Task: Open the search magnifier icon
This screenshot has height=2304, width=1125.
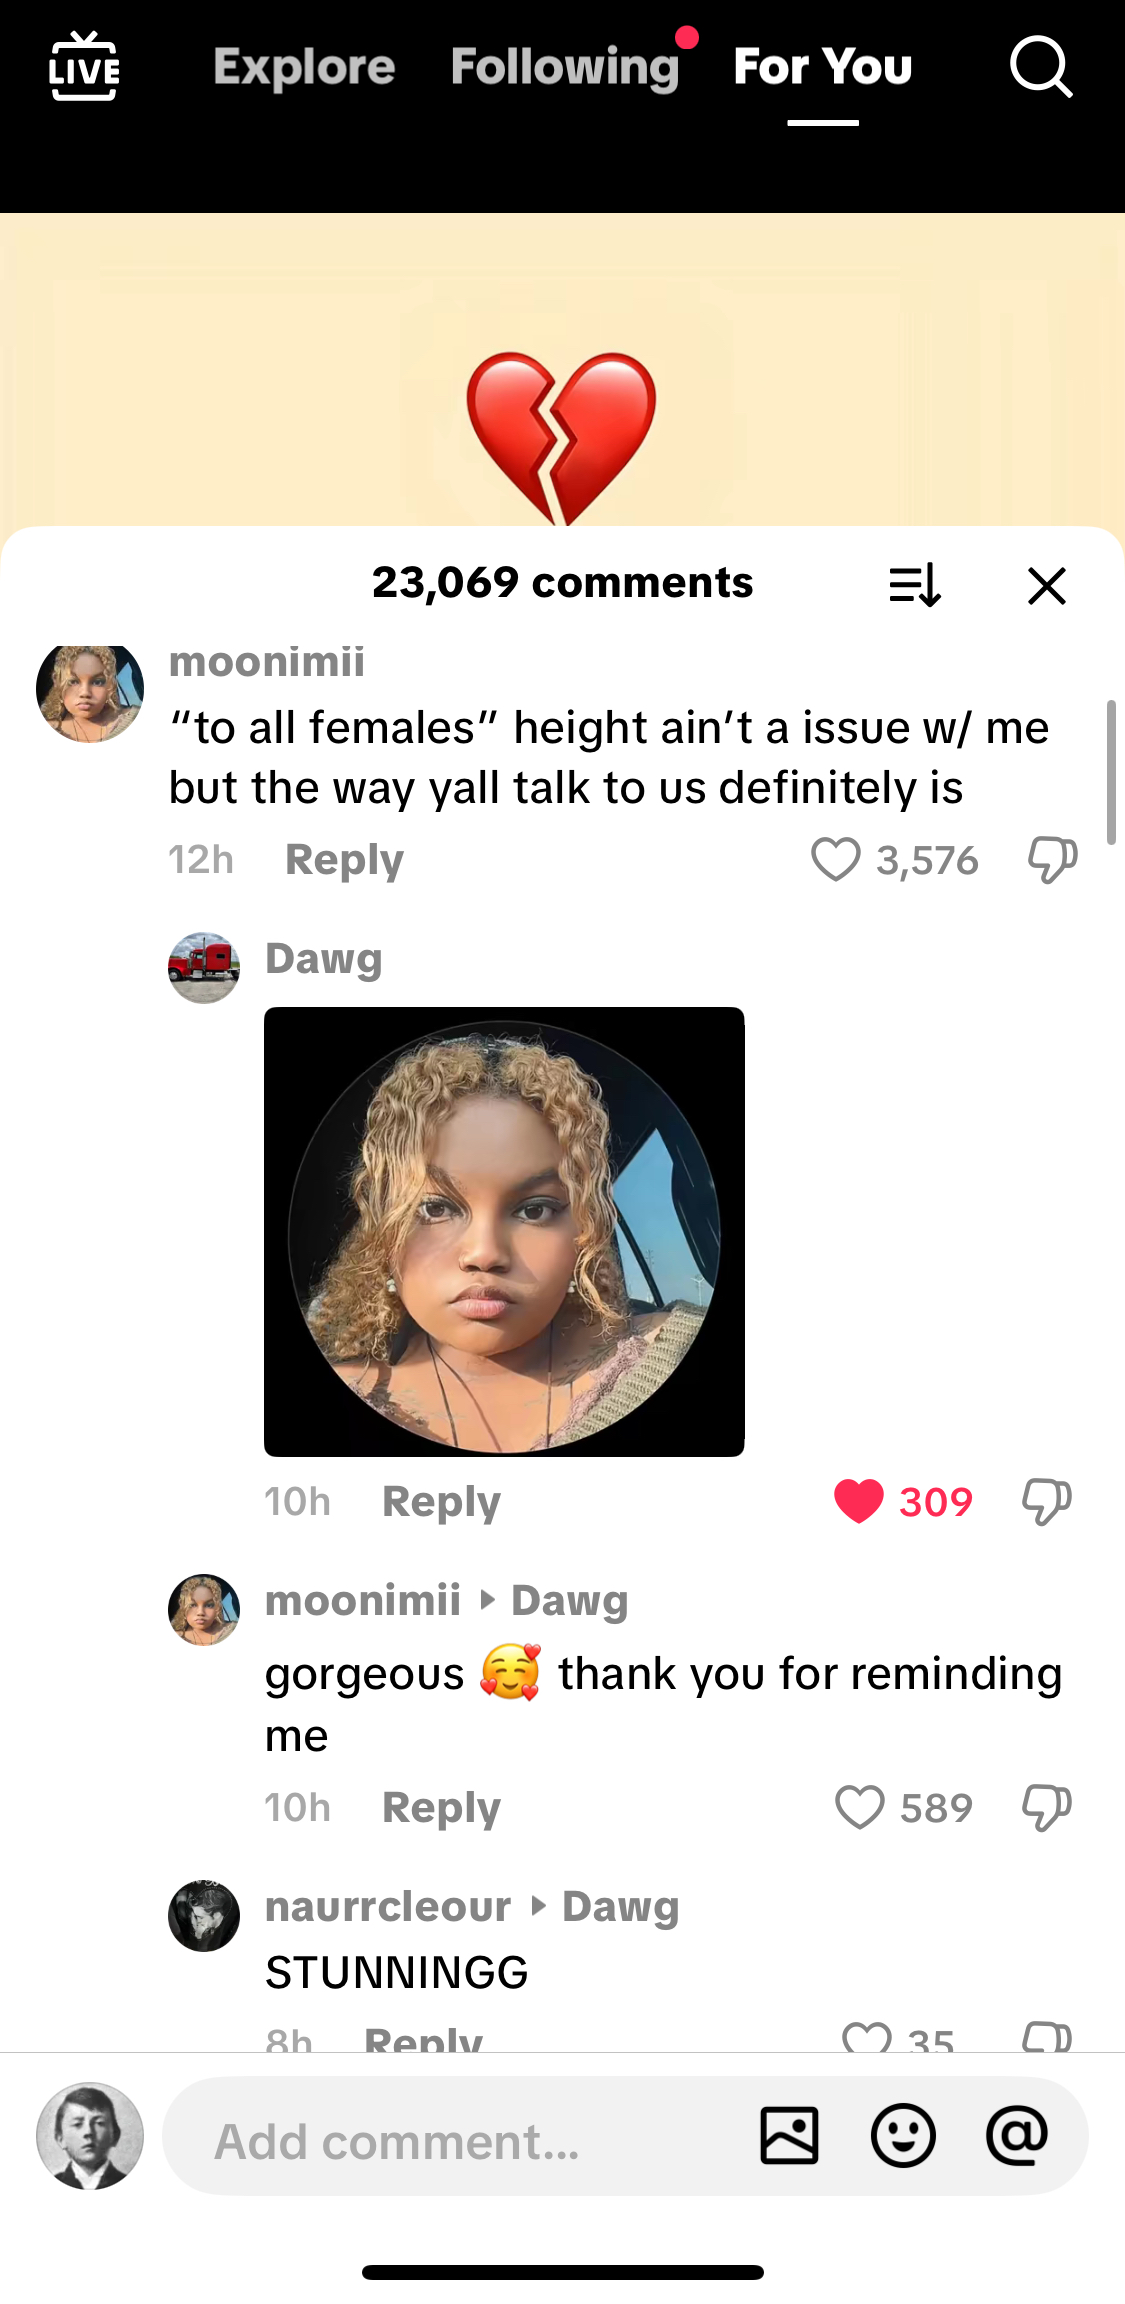Action: [1041, 67]
